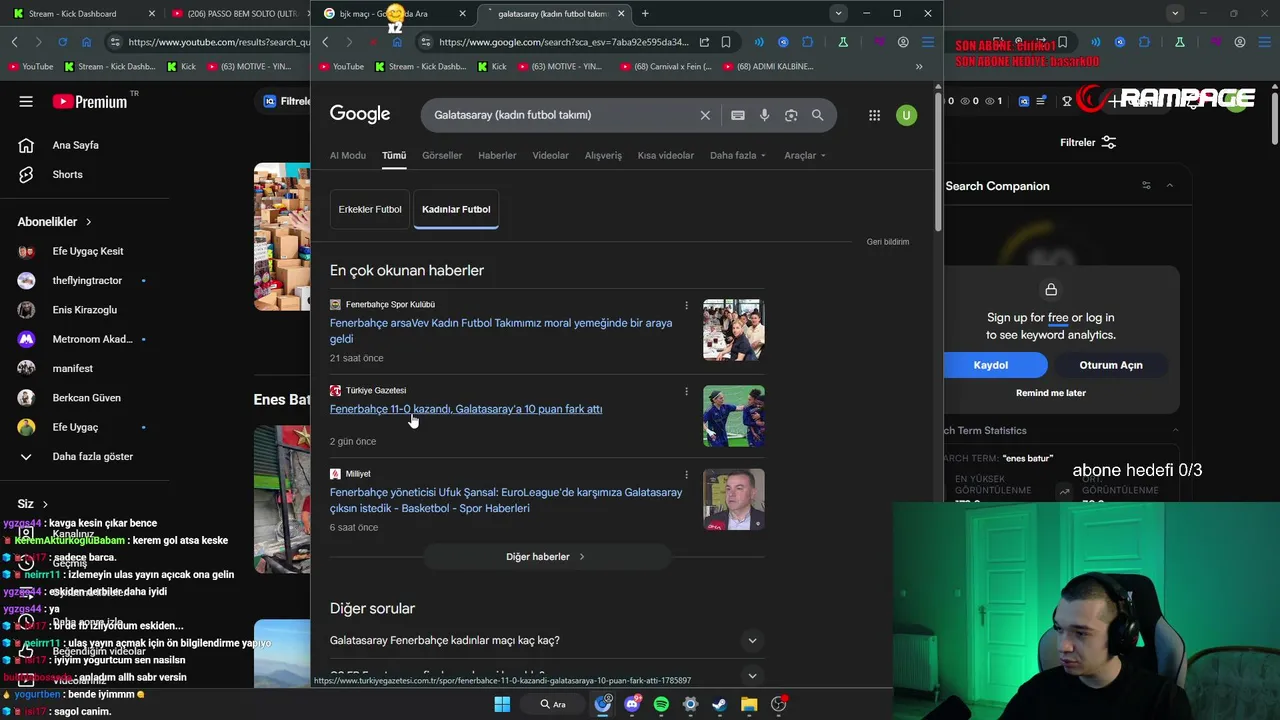Open more options for Fenerbahçe Spor Kulübü news
Viewport: 1280px width, 720px height.
tap(686, 305)
